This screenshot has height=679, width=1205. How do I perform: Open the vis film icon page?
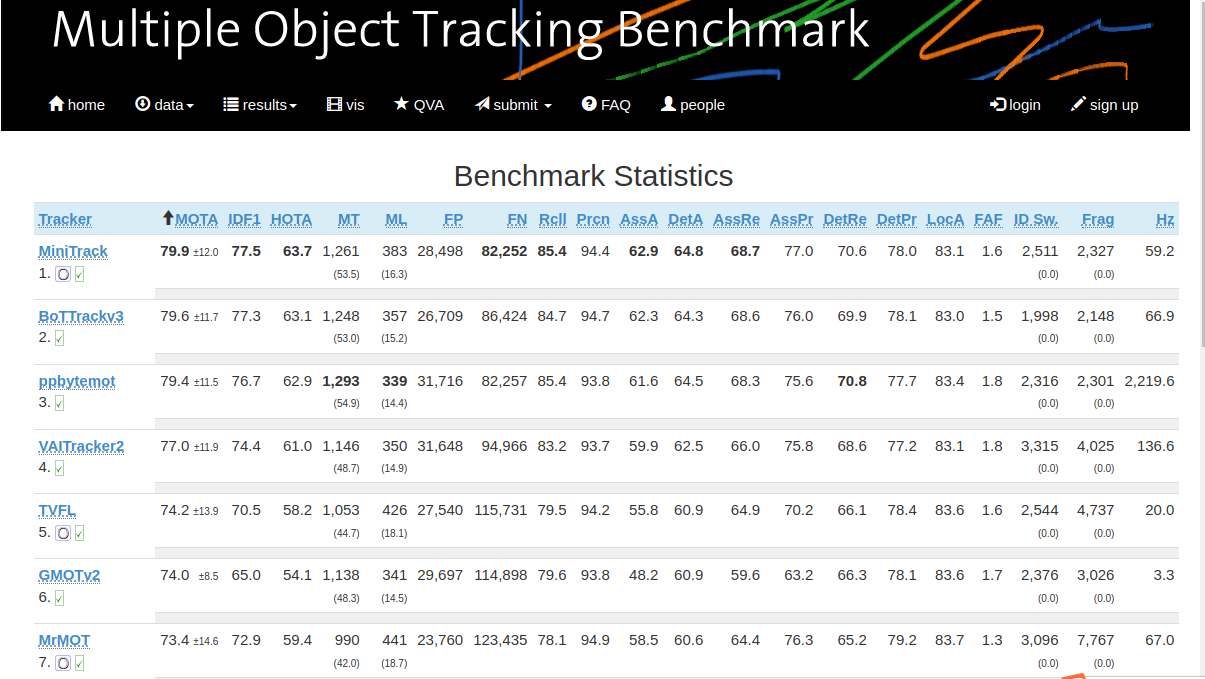click(x=334, y=104)
